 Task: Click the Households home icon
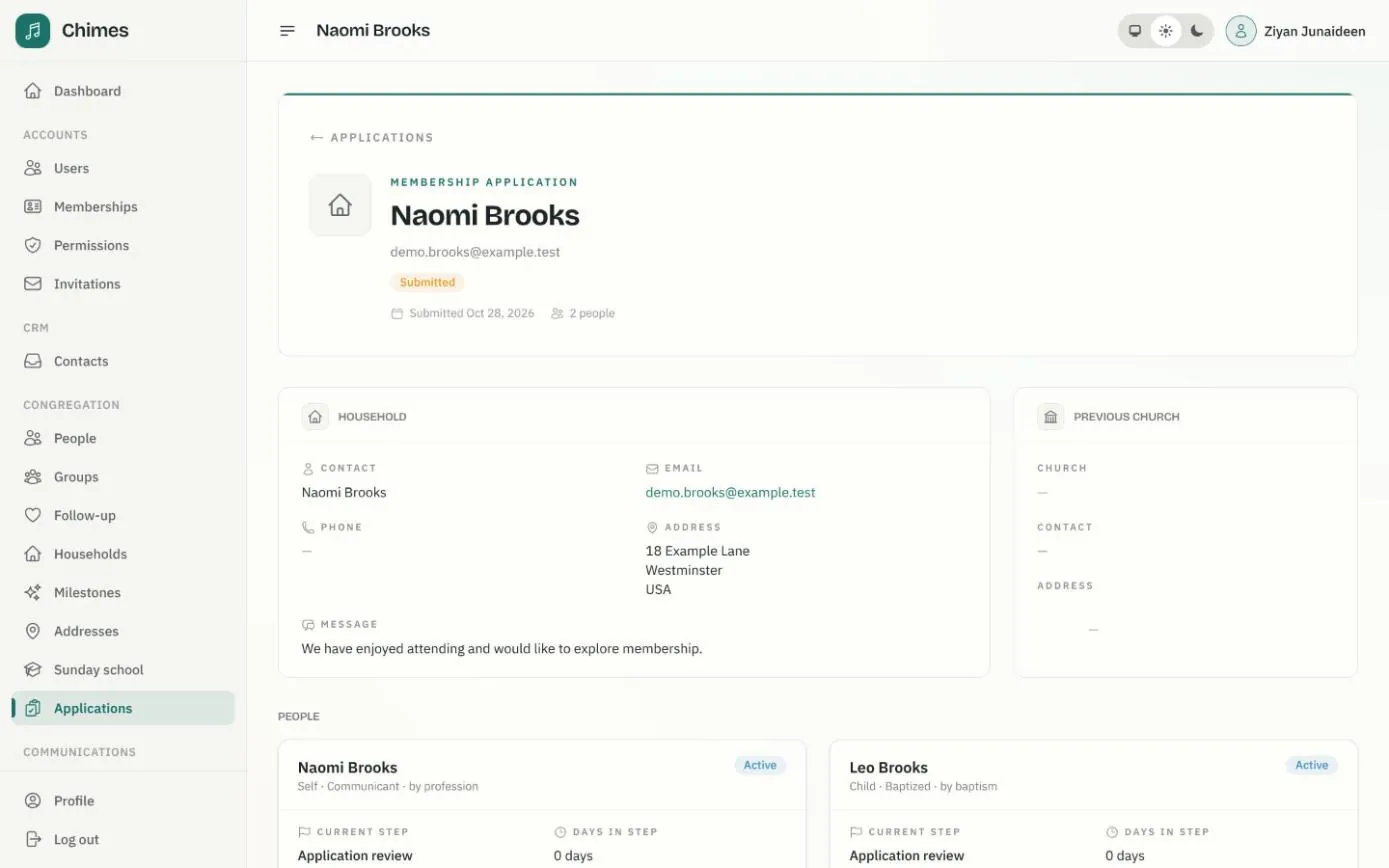33,554
